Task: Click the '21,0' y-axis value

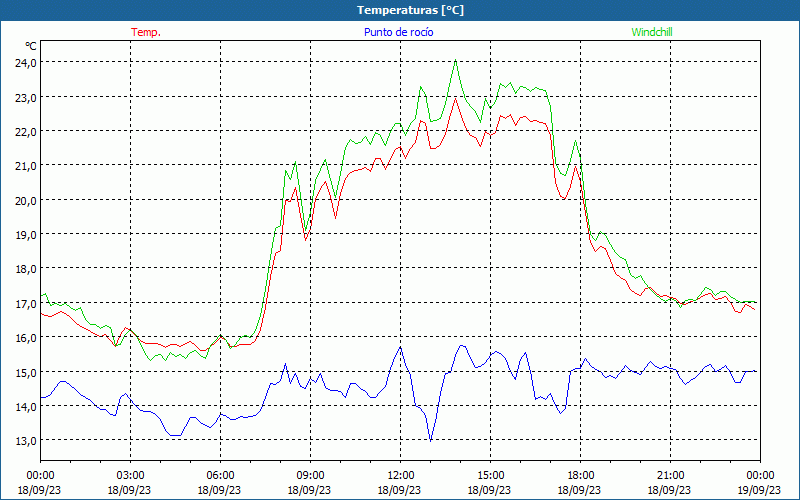Action: pos(25,166)
